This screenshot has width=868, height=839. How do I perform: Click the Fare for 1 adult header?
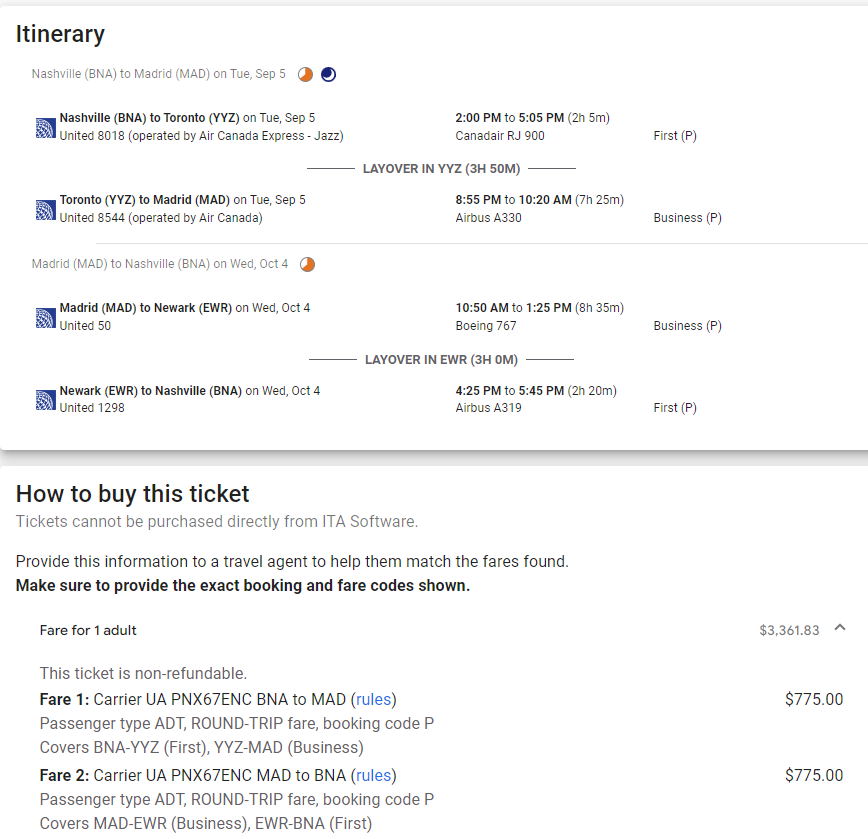(x=88, y=630)
